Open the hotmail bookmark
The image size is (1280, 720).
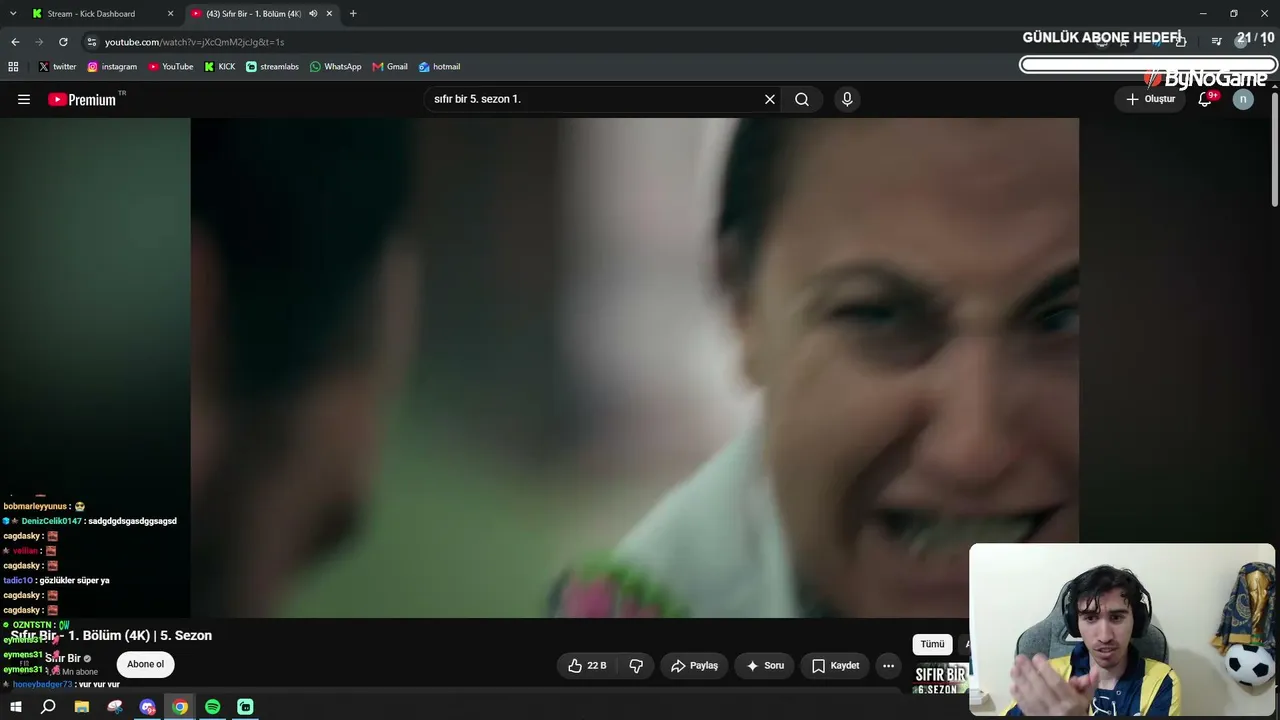[x=440, y=67]
